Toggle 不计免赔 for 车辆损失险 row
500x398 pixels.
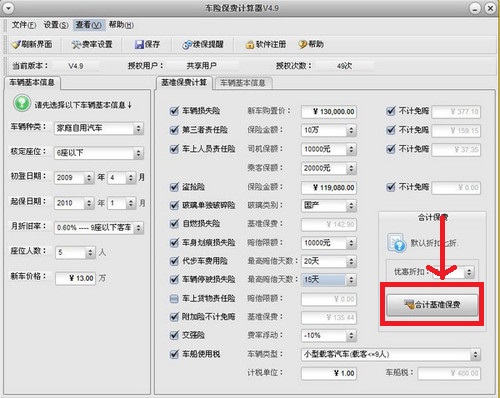coord(391,111)
